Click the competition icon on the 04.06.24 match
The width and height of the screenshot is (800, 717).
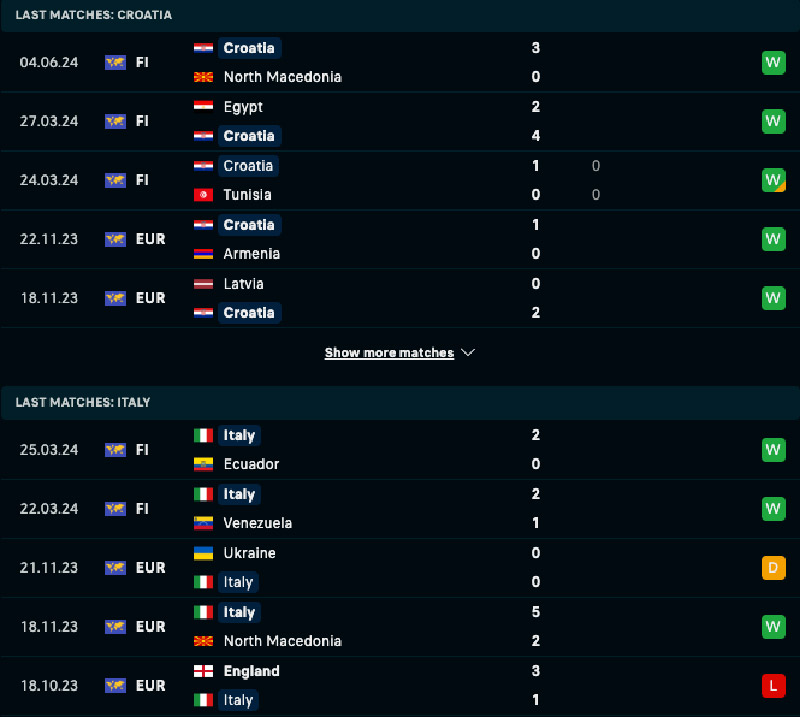(x=115, y=62)
